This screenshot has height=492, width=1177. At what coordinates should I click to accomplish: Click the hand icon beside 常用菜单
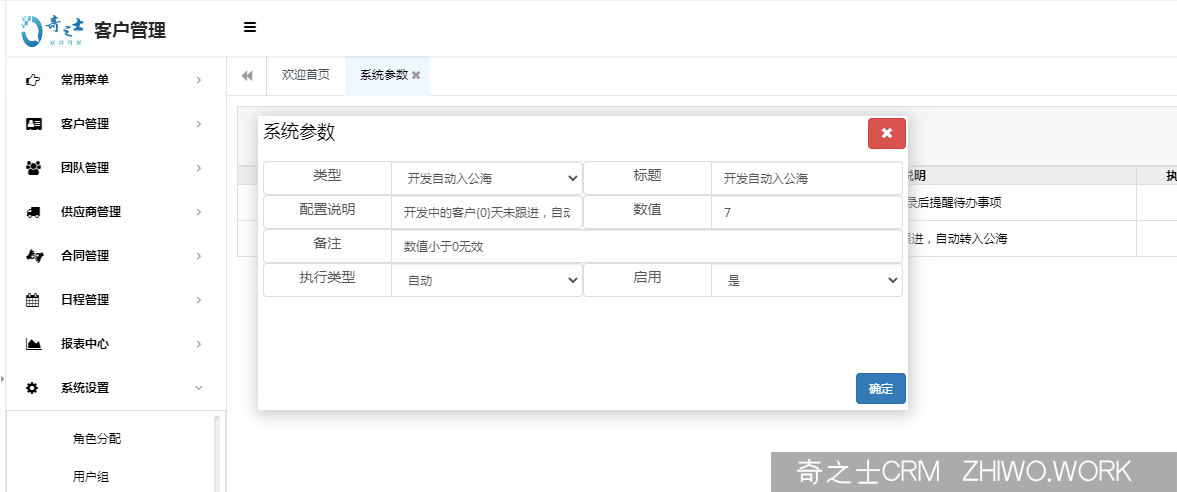[33, 80]
